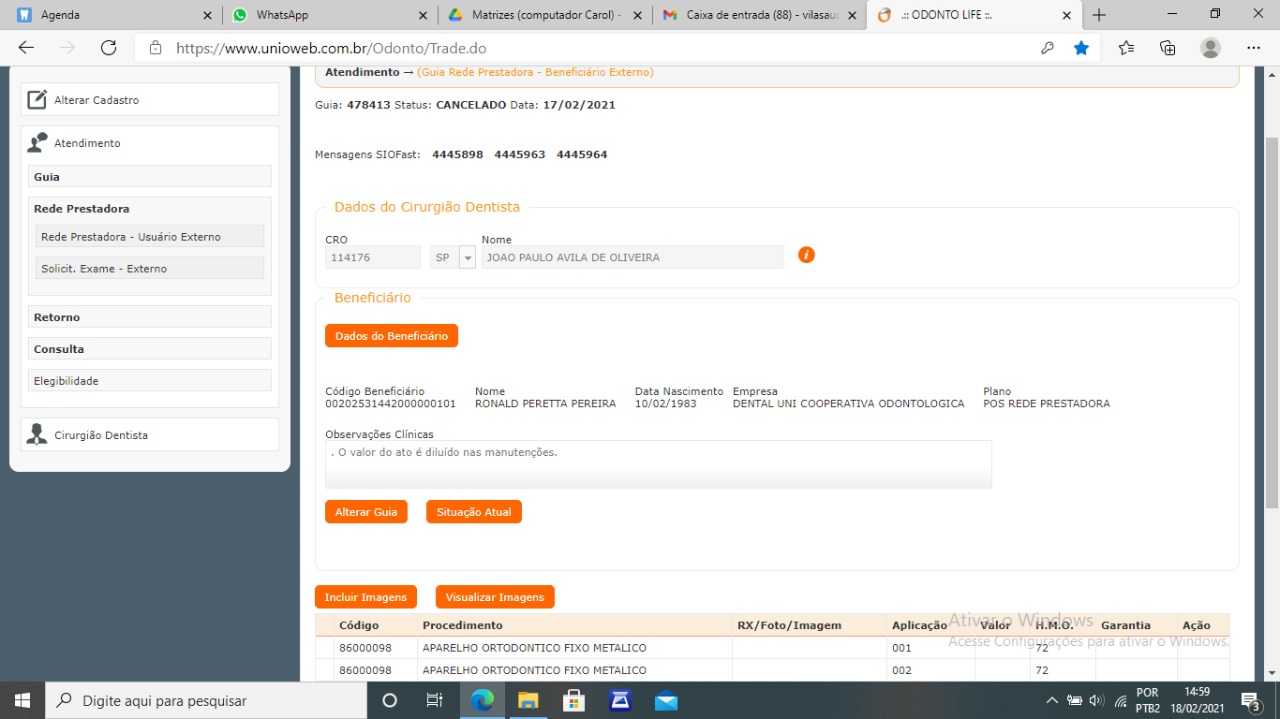Click the Edge icon in taskbar
The height and width of the screenshot is (719, 1280).
482,700
